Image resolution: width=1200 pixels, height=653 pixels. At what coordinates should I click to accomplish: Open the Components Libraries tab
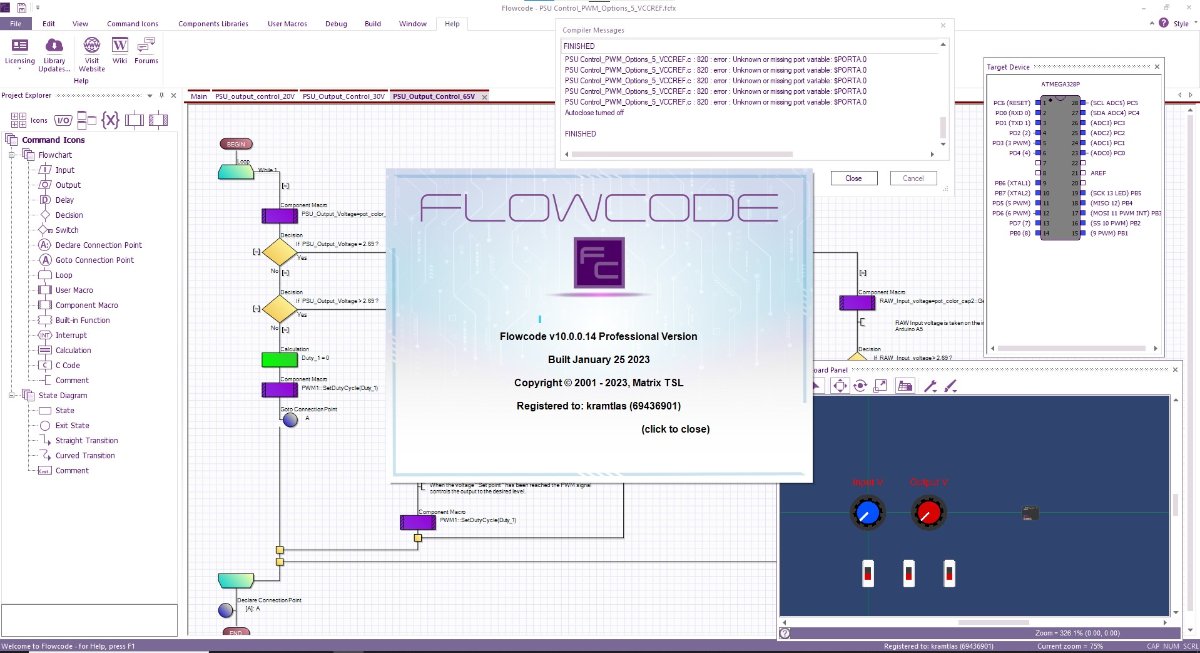(212, 23)
